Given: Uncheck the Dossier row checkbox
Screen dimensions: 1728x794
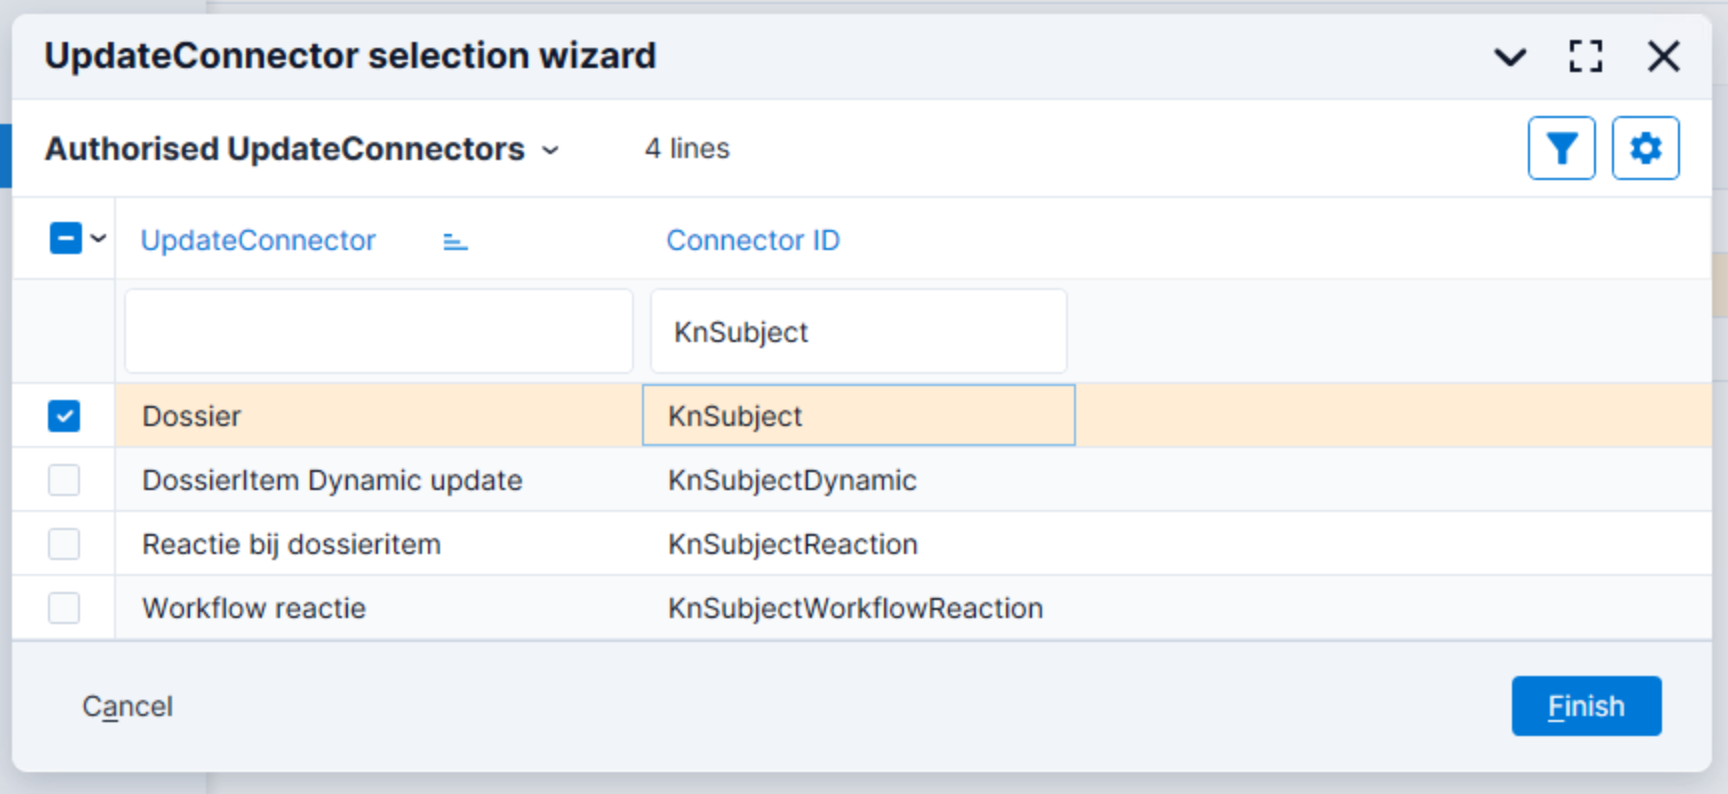Looking at the screenshot, I should coord(64,416).
